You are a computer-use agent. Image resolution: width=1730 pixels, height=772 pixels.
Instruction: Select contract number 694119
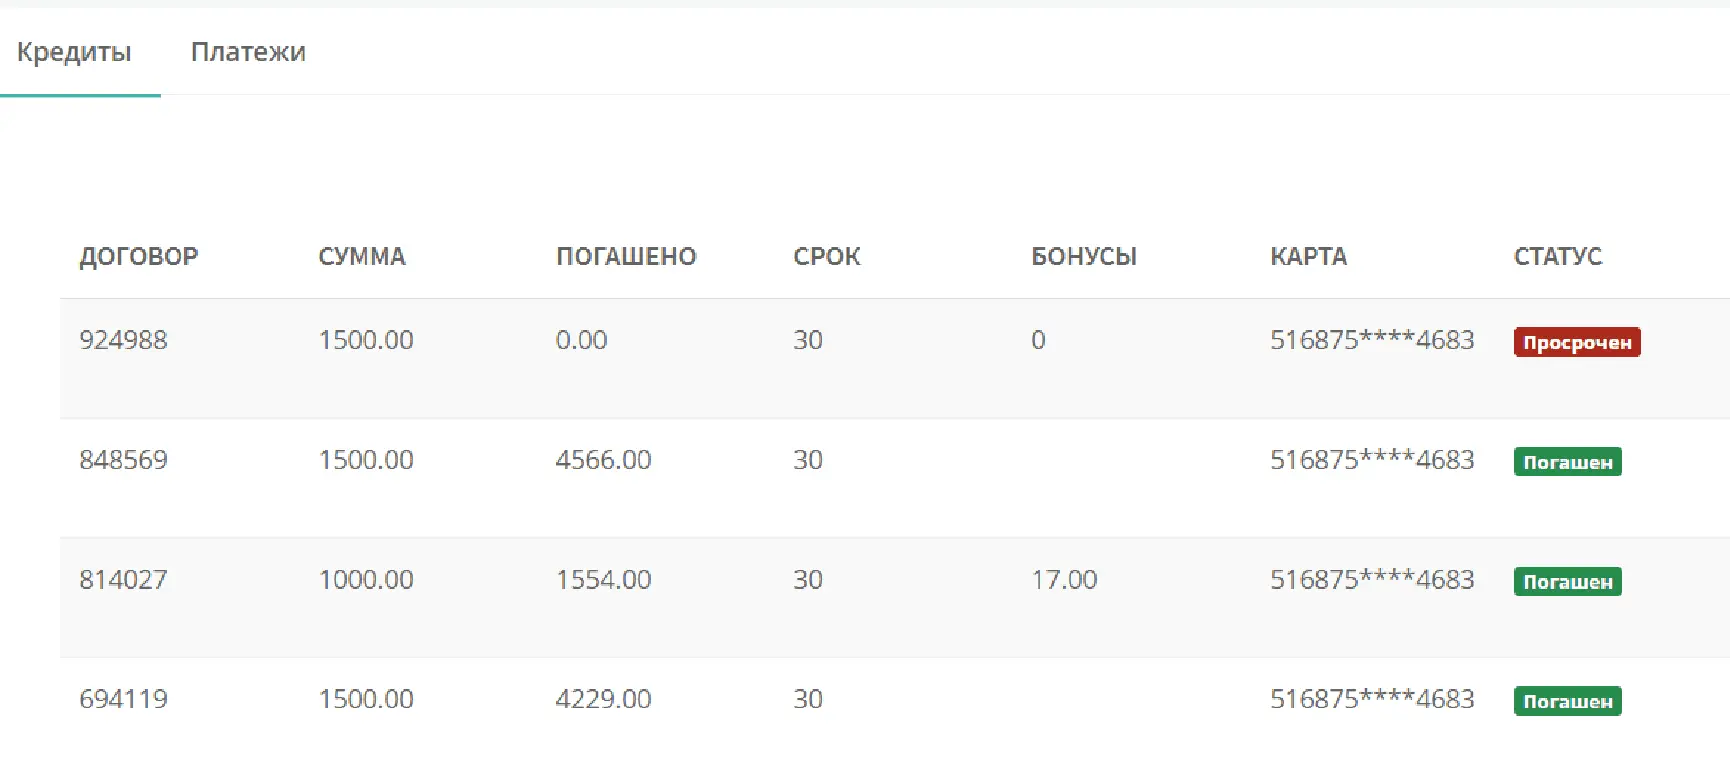tap(123, 699)
